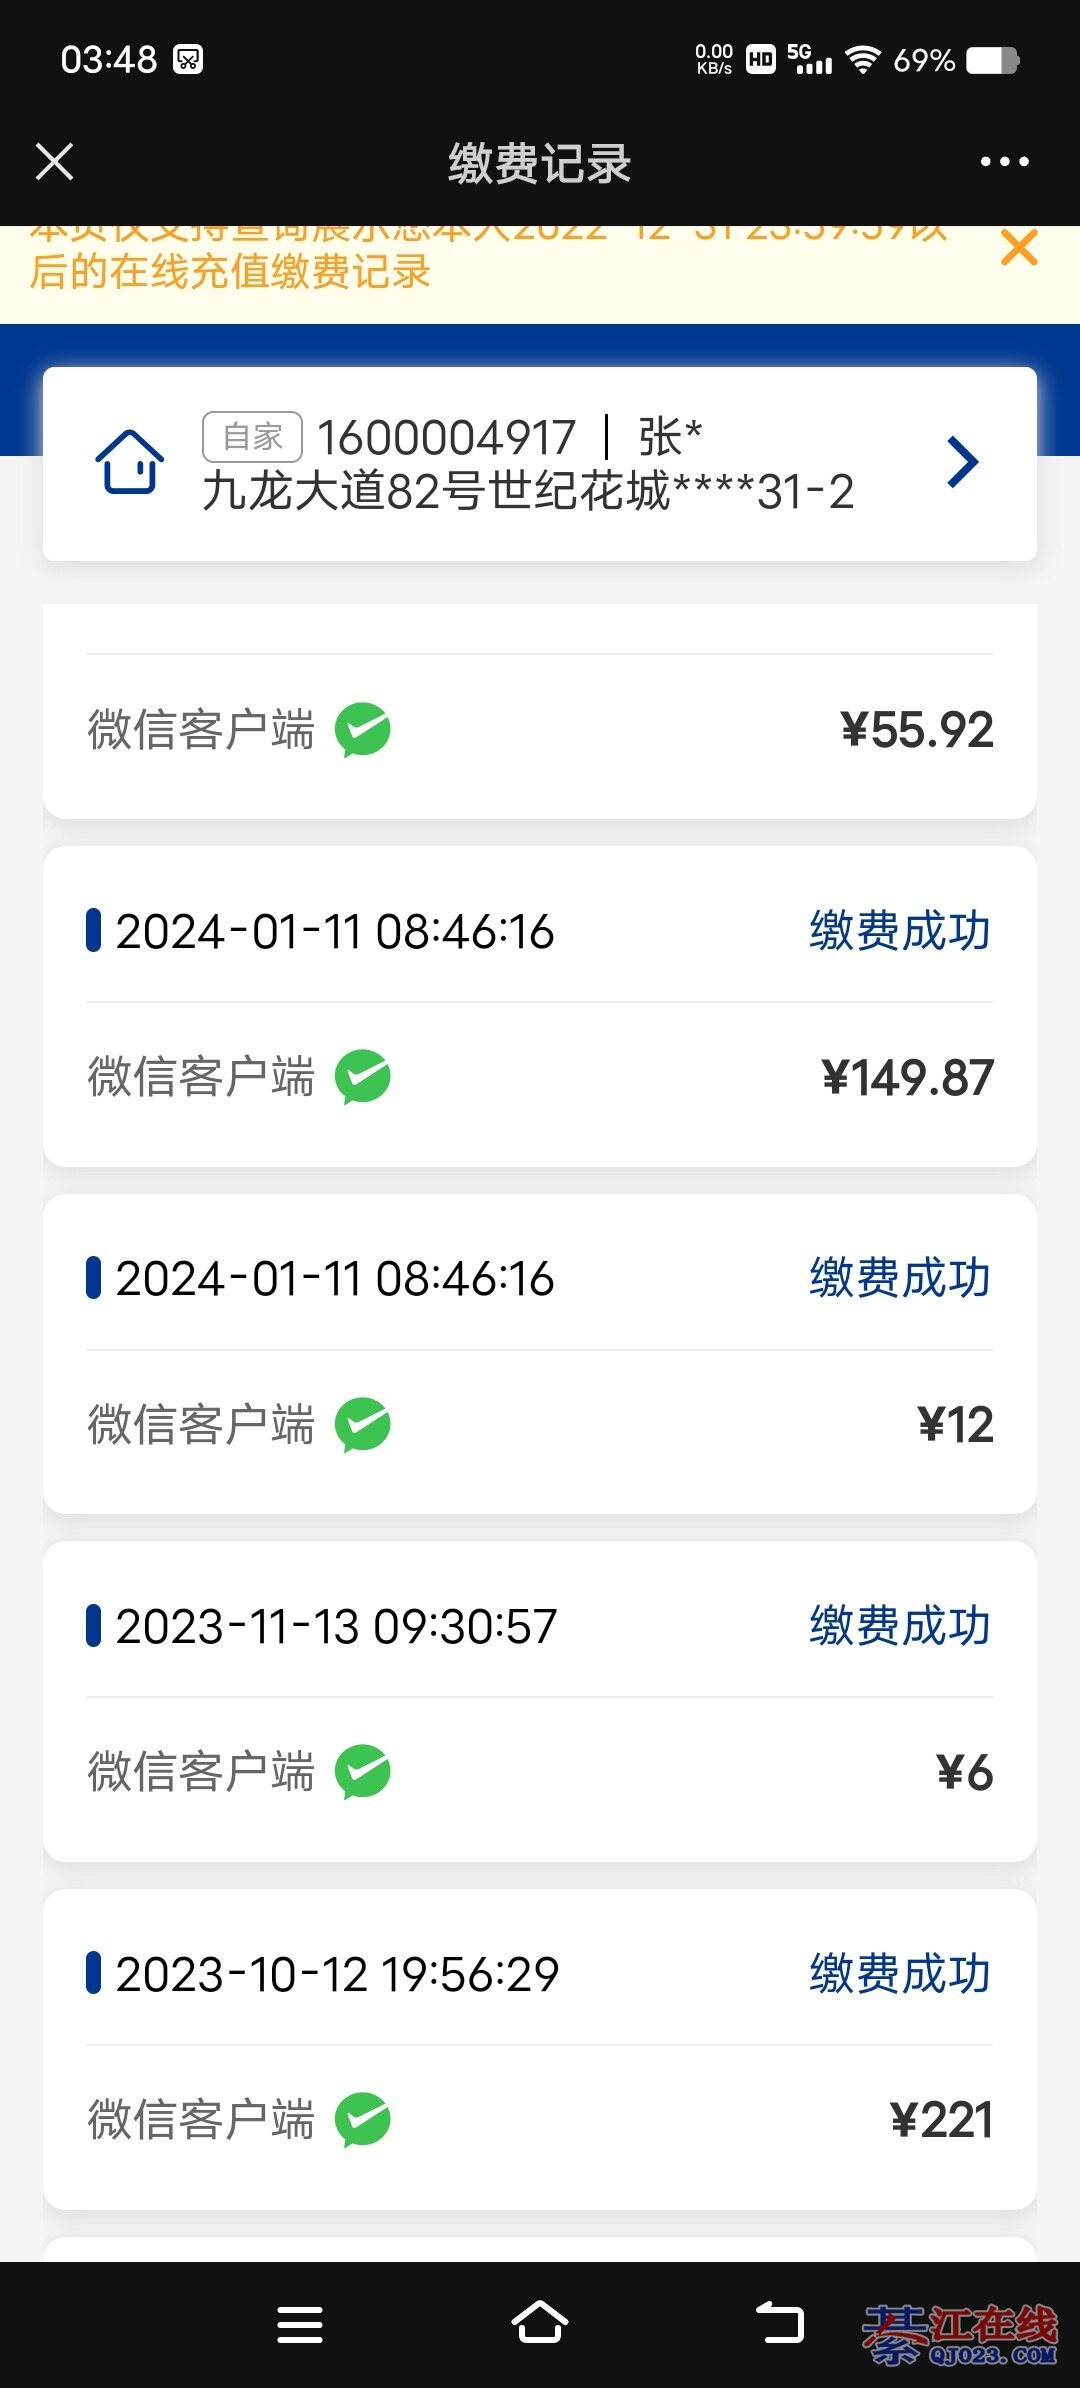
Task: Open the Android recent apps menu
Action: 300,2324
